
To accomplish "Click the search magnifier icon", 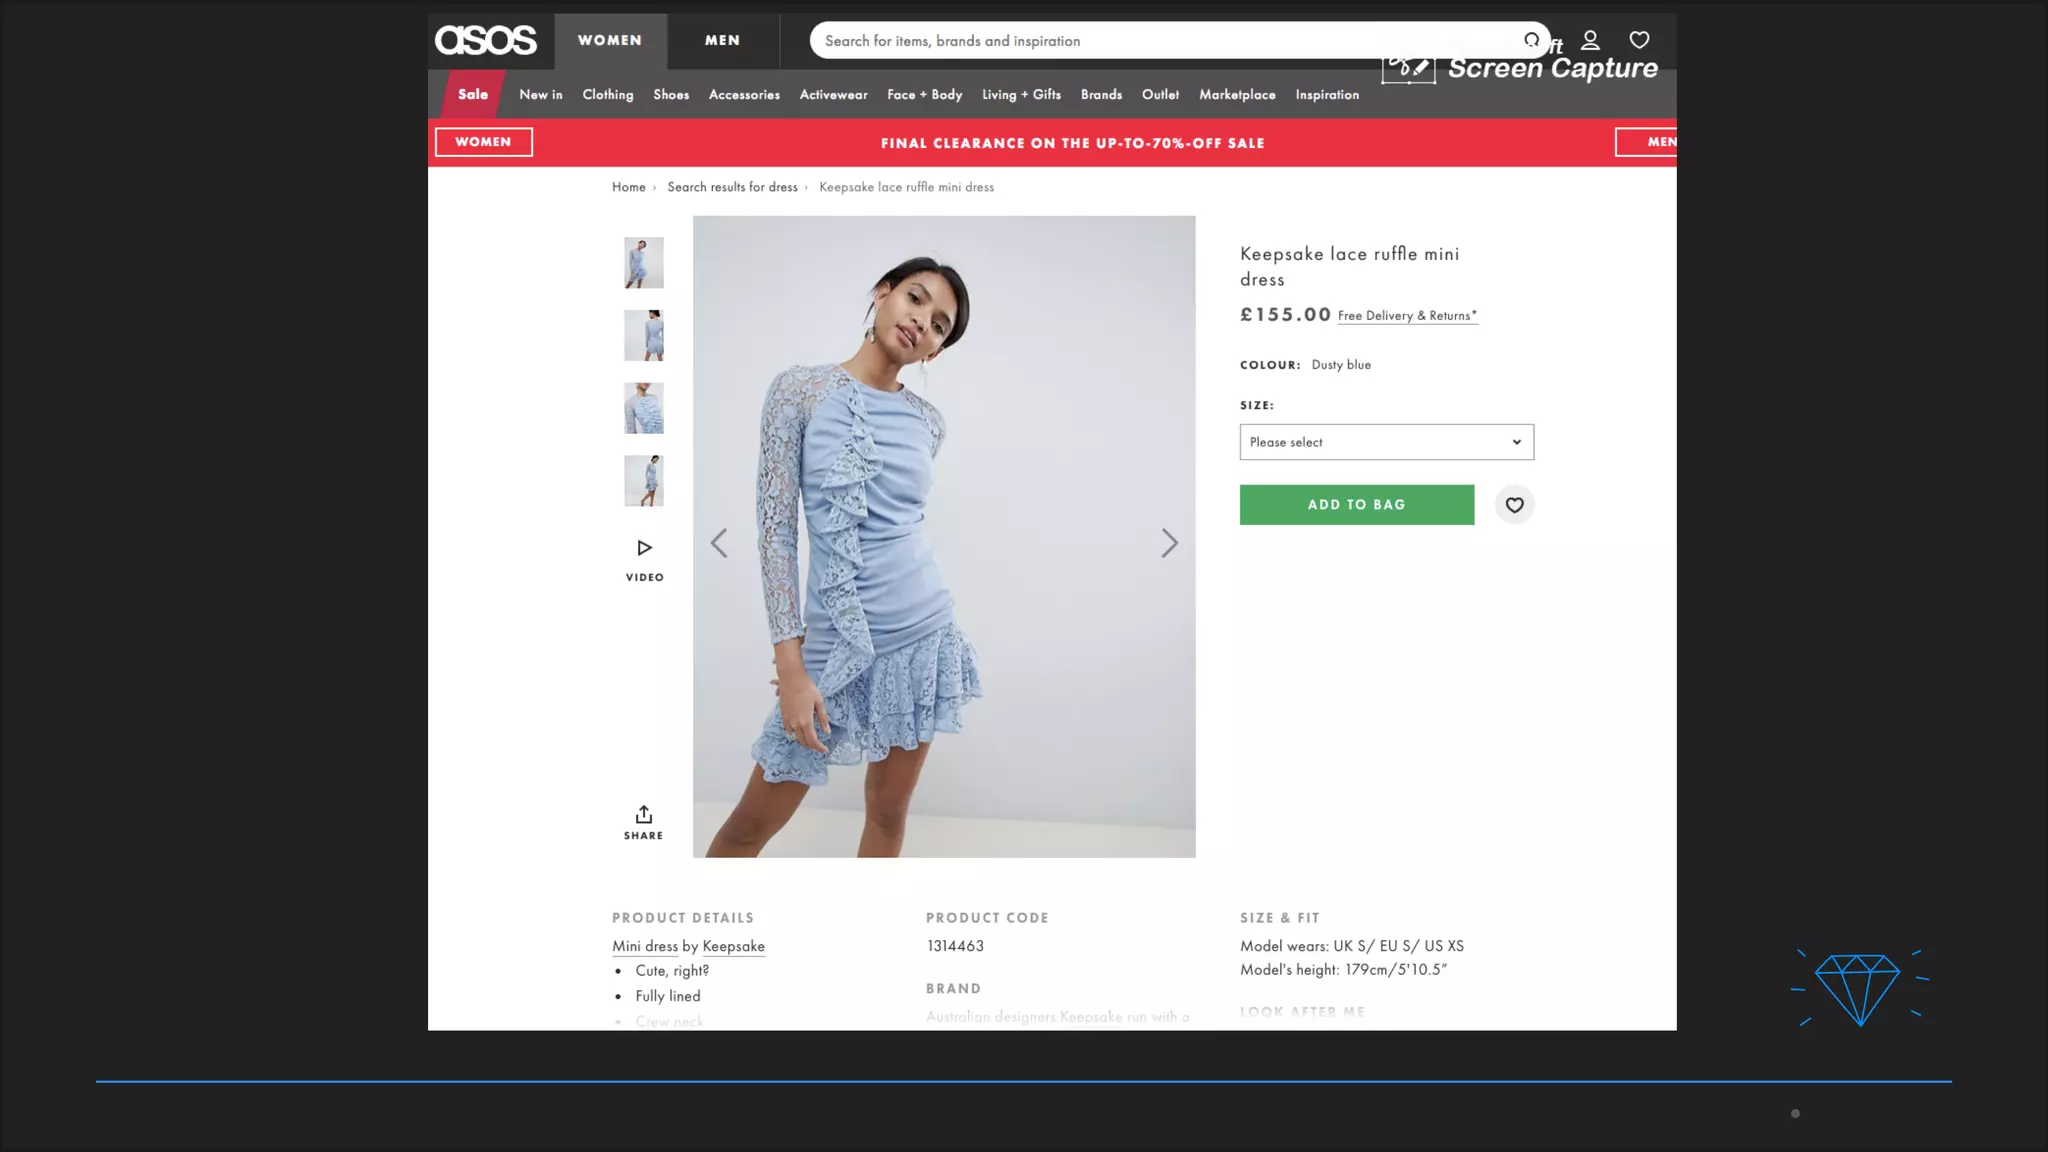I will click(1531, 40).
